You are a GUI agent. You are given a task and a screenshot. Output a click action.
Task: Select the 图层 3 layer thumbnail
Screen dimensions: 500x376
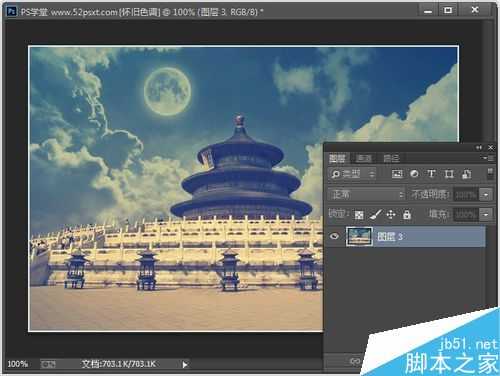(359, 236)
